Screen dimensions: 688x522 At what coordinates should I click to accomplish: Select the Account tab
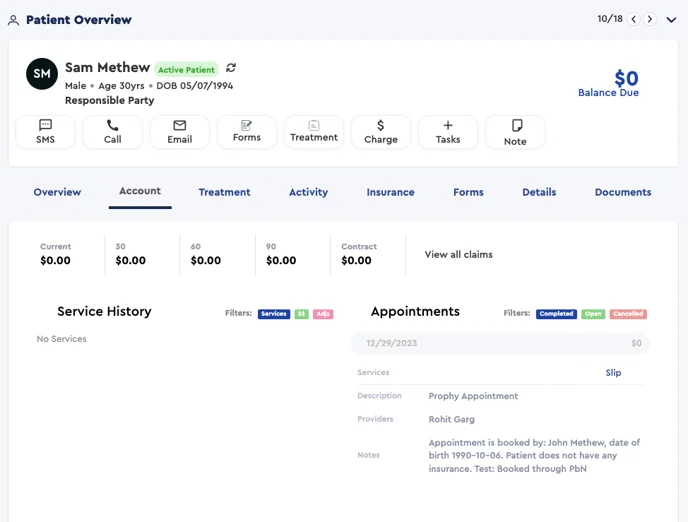pos(140,191)
